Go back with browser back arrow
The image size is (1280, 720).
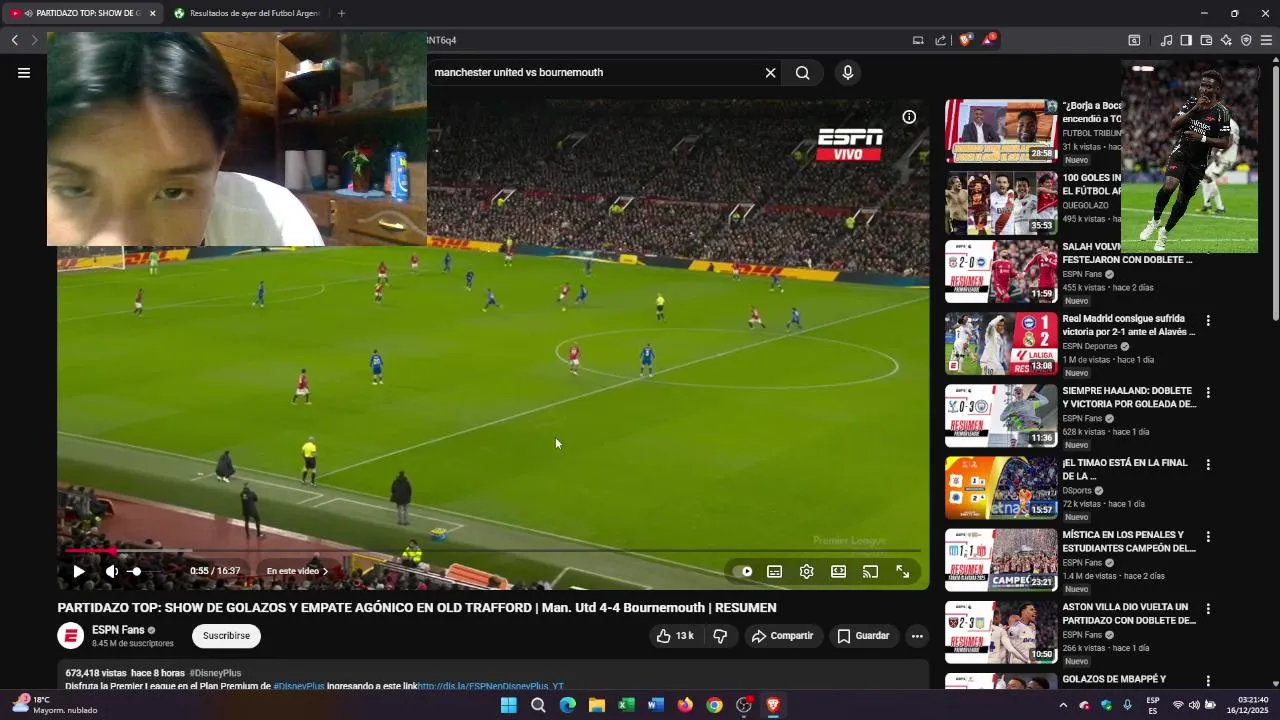click(x=14, y=40)
